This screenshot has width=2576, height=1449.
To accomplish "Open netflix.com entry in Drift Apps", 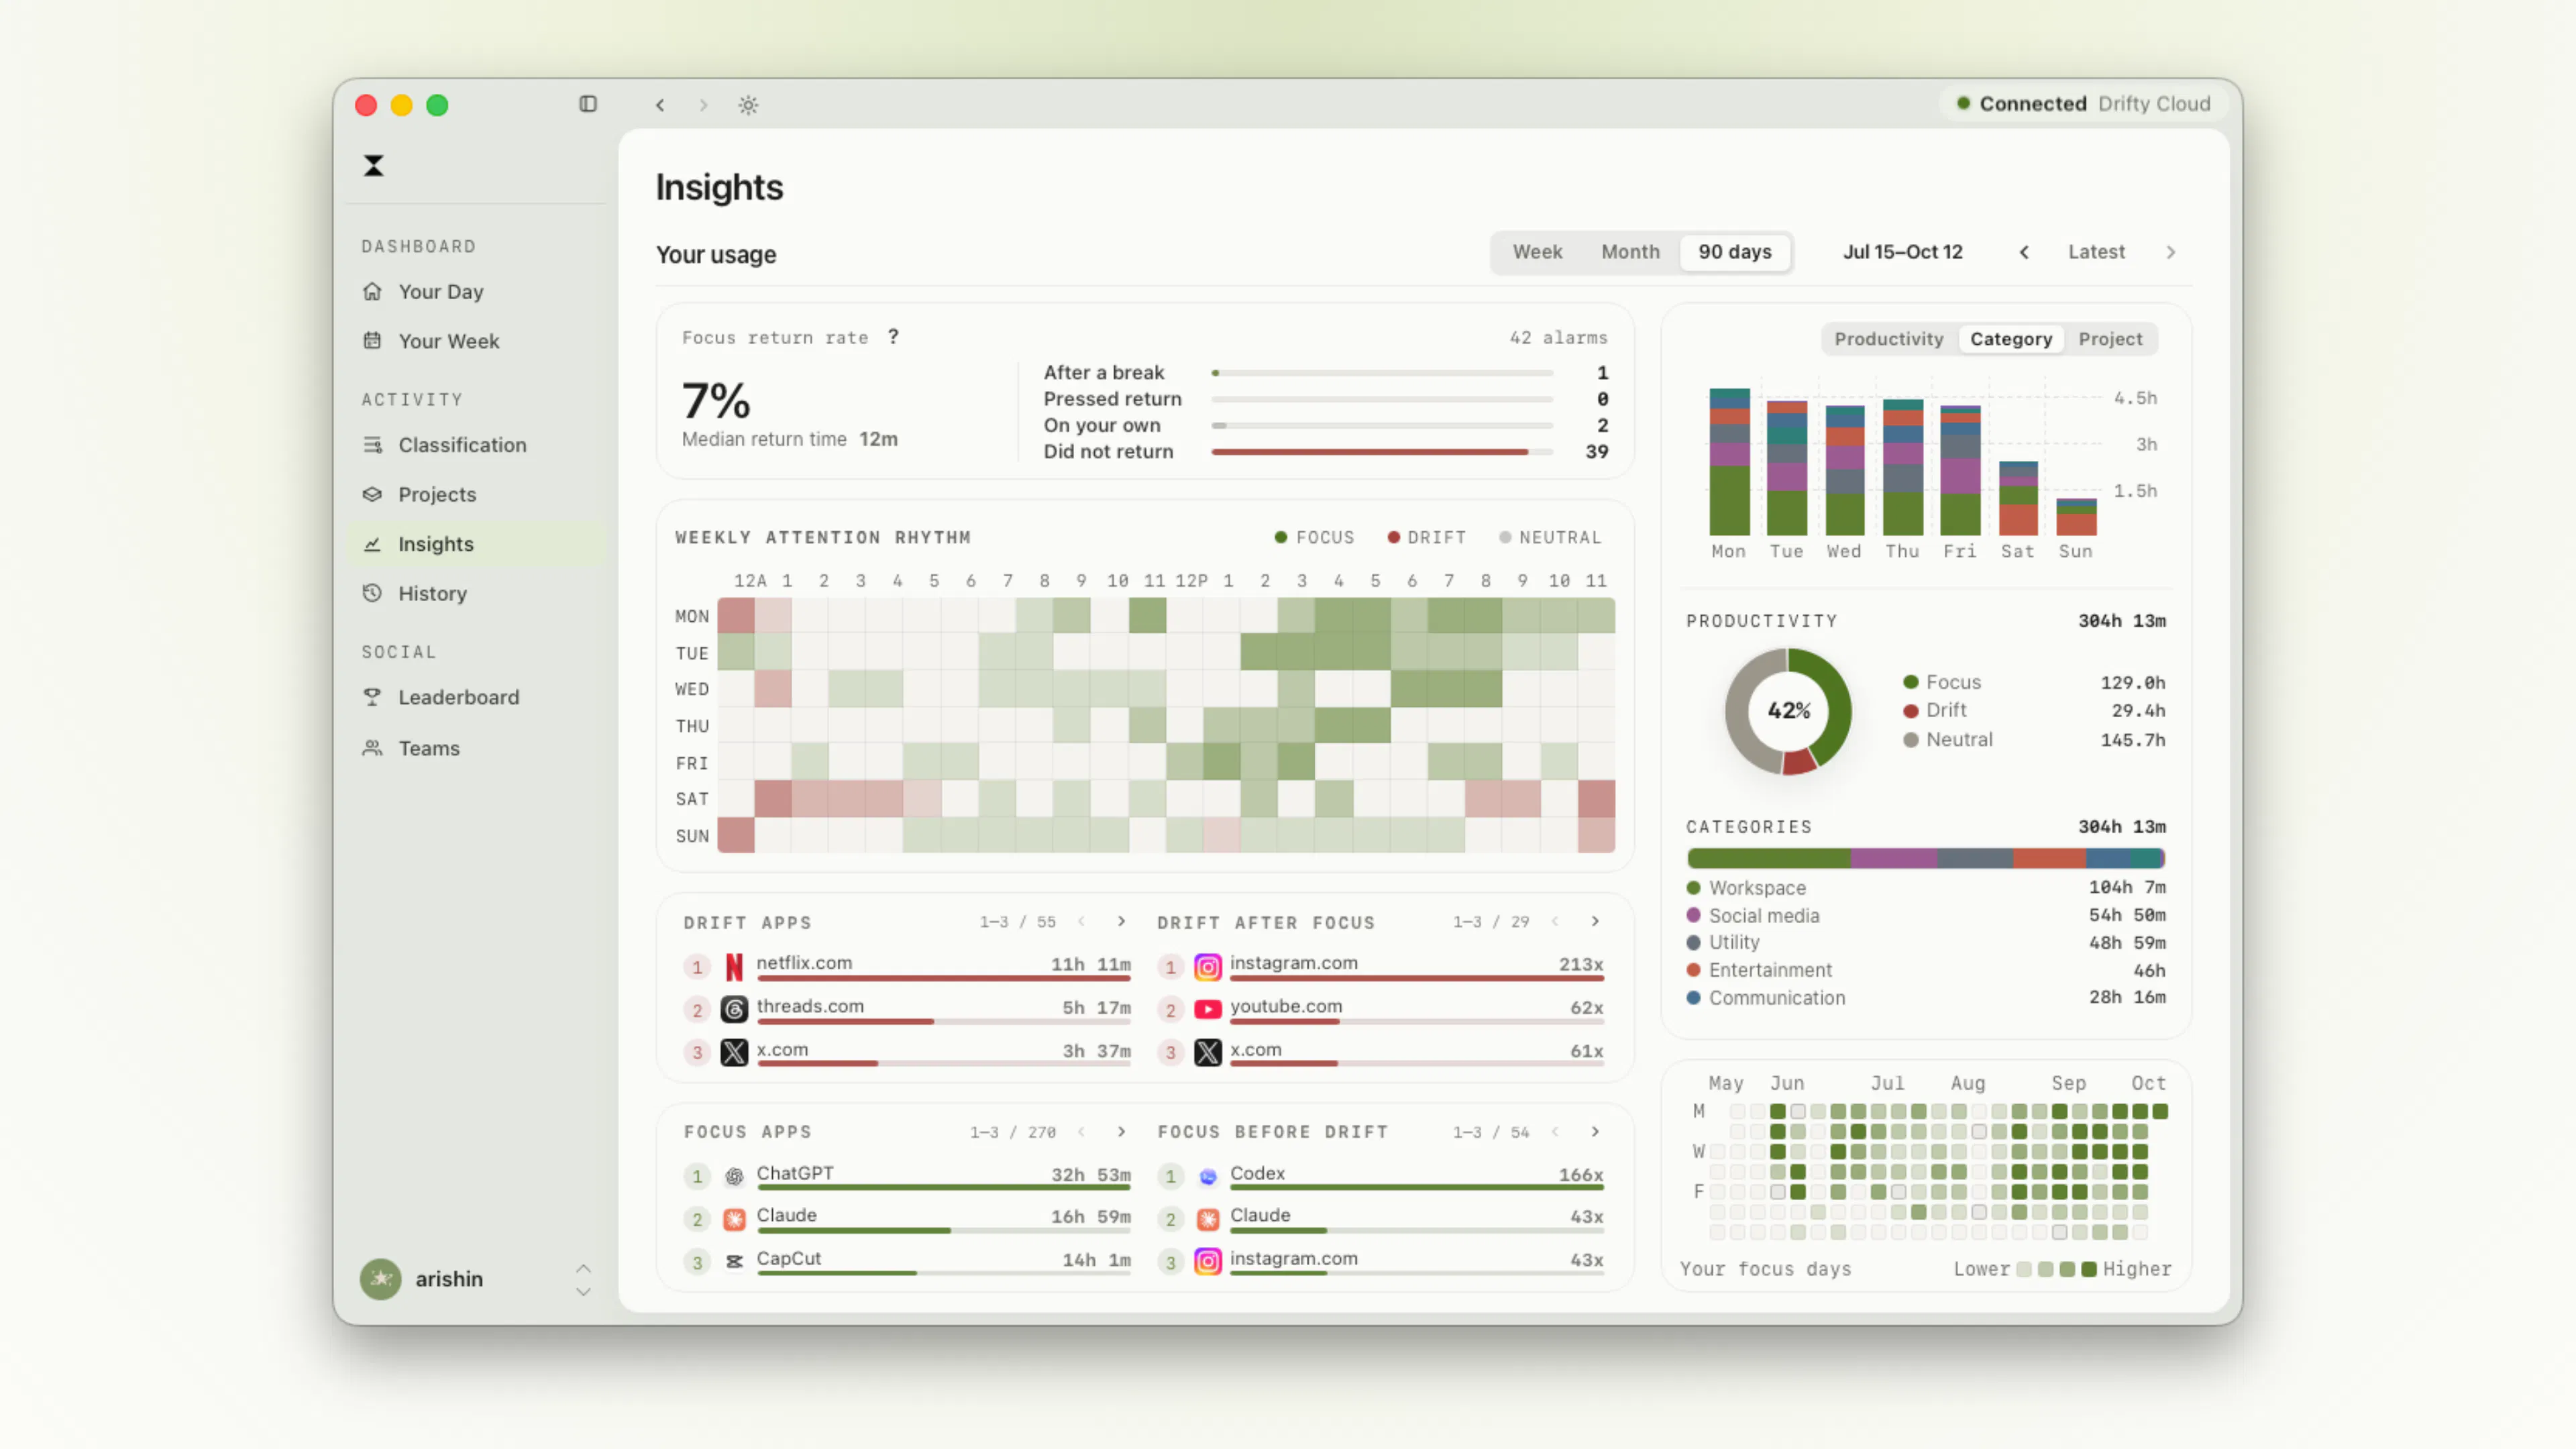I will [907, 967].
